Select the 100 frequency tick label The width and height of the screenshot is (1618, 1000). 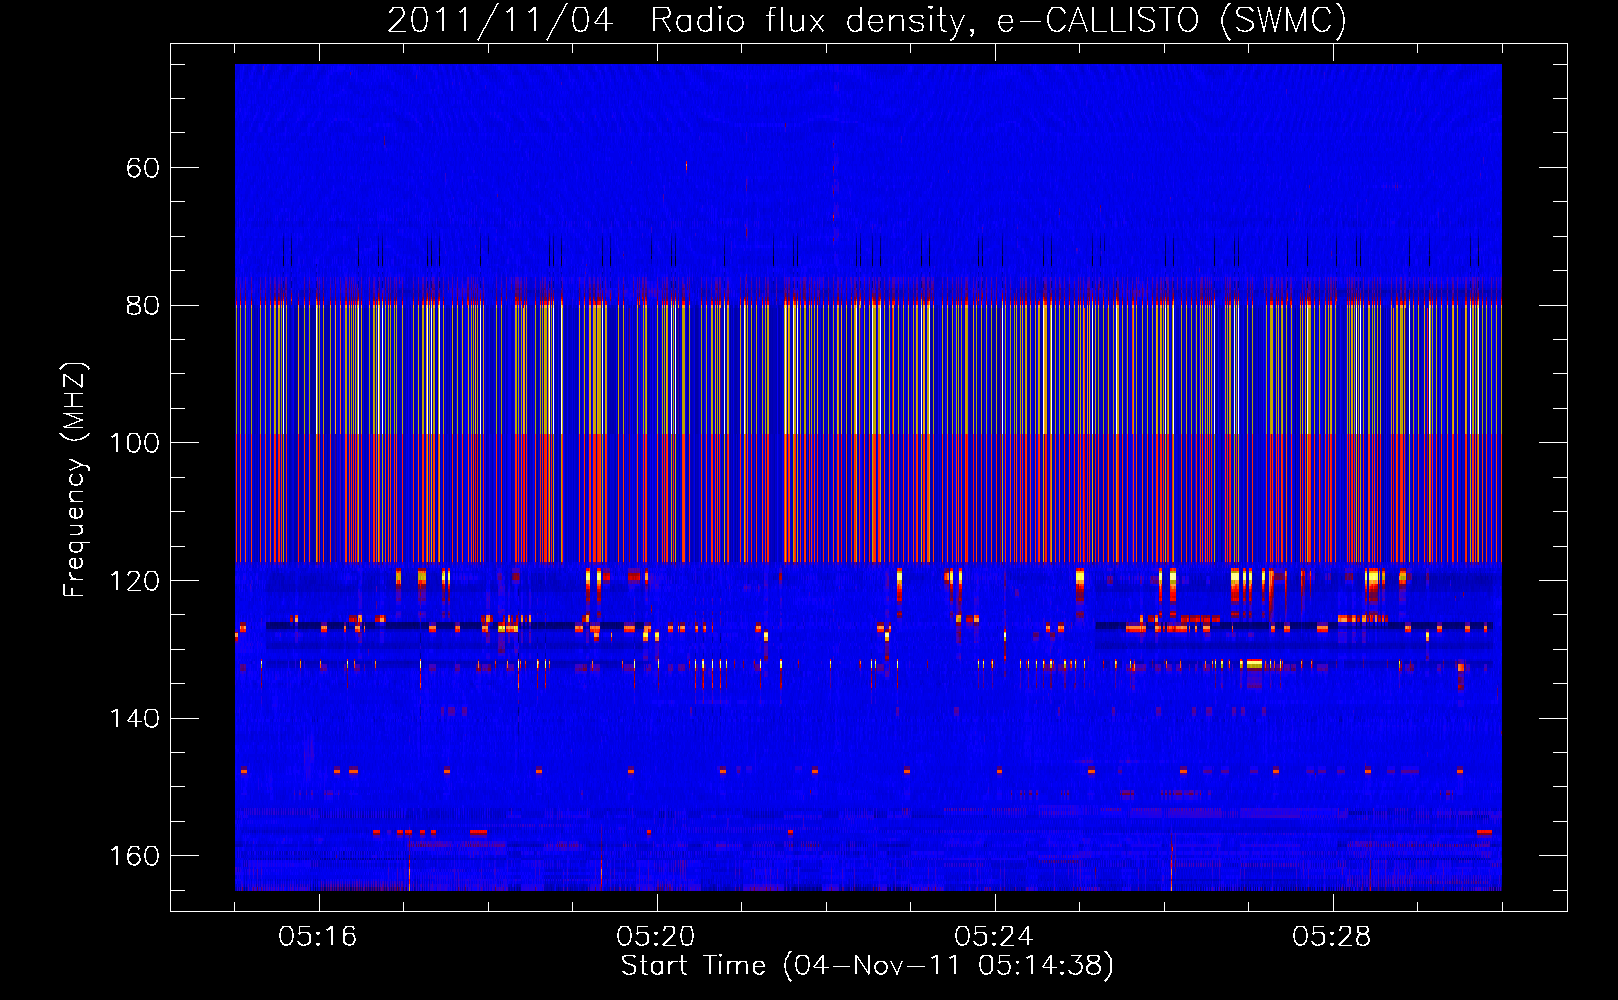pos(135,443)
